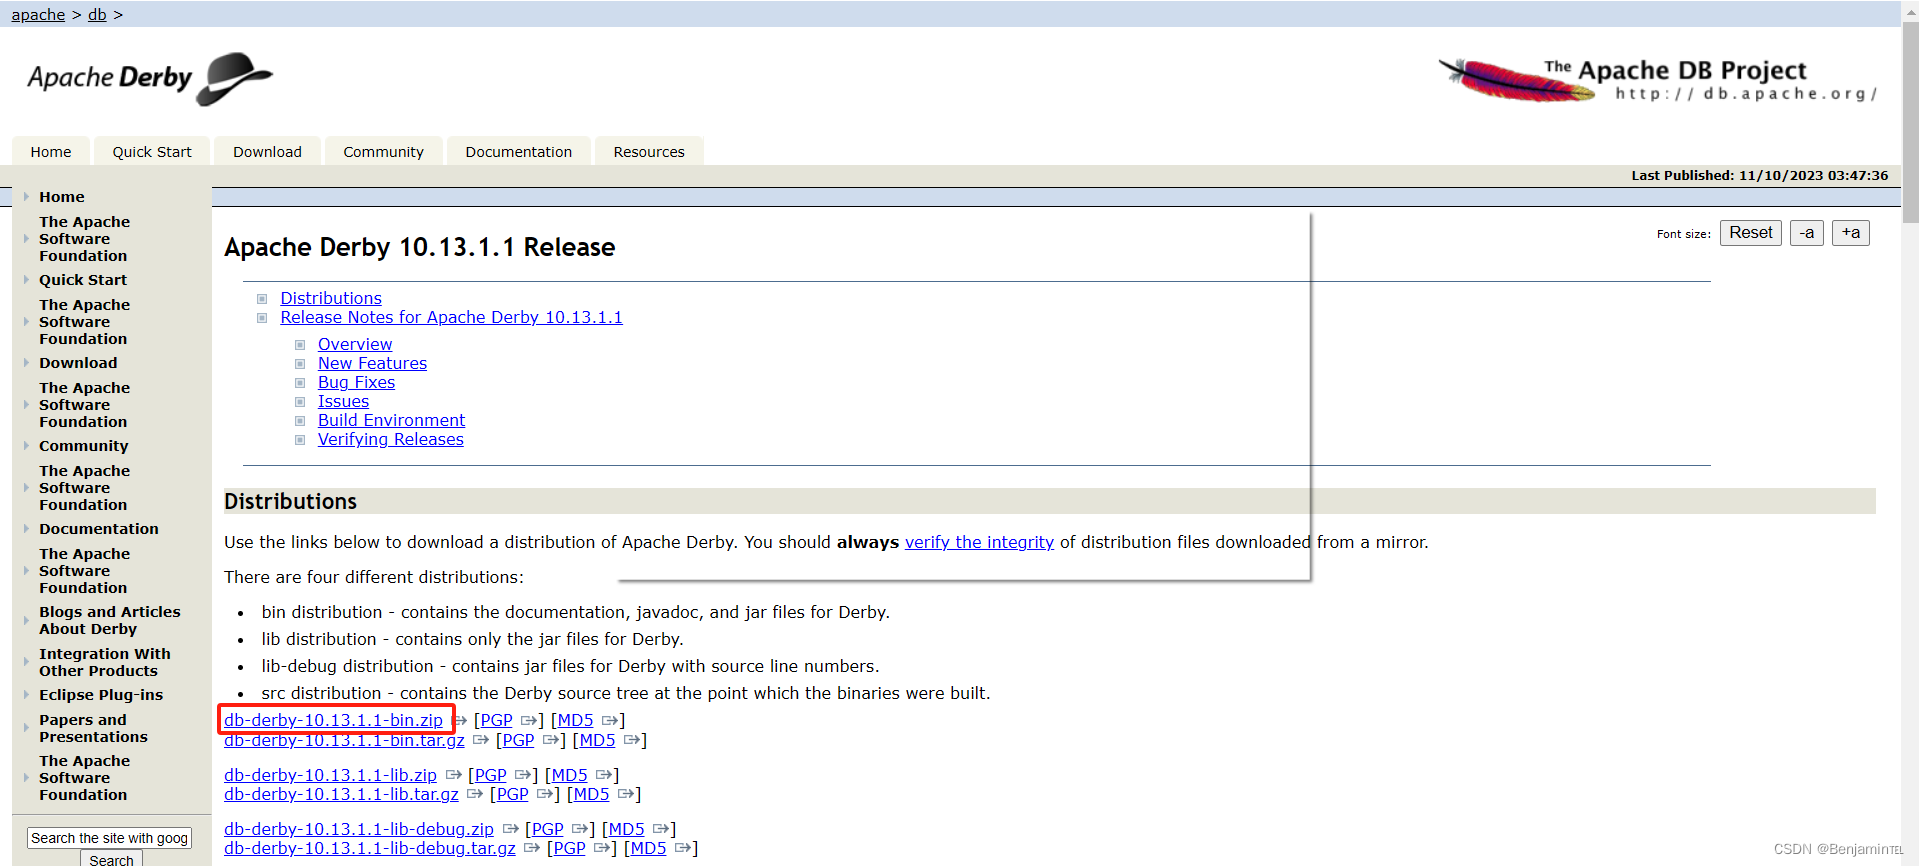Open the Community tab
The height and width of the screenshot is (866, 1919).
[383, 152]
